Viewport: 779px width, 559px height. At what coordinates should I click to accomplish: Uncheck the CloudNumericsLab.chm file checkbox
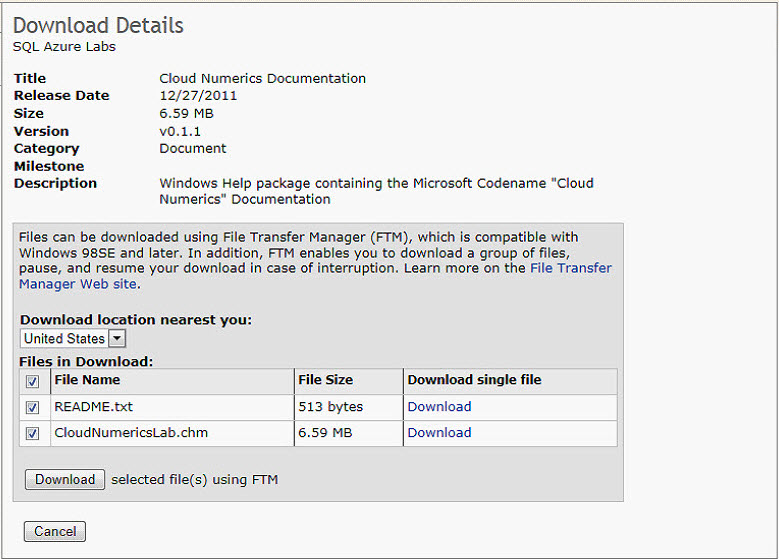coord(32,433)
